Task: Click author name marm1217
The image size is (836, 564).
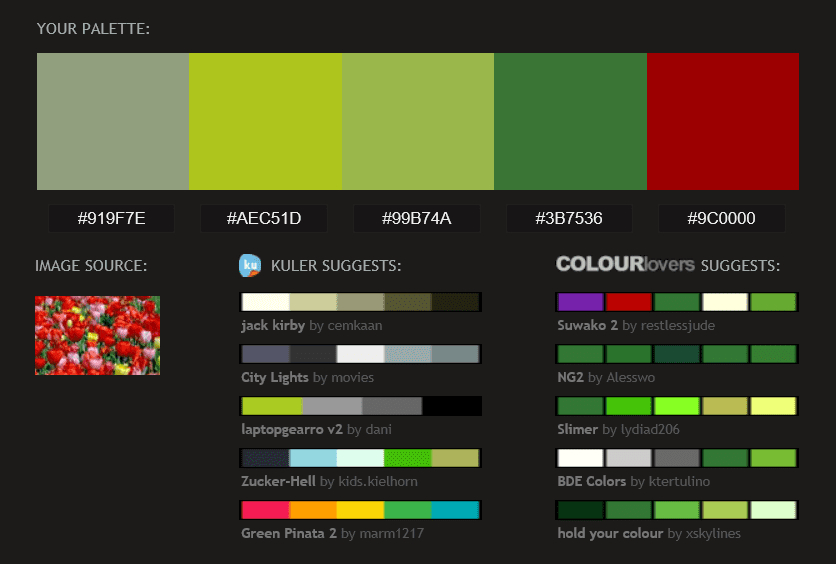Action: [x=392, y=533]
